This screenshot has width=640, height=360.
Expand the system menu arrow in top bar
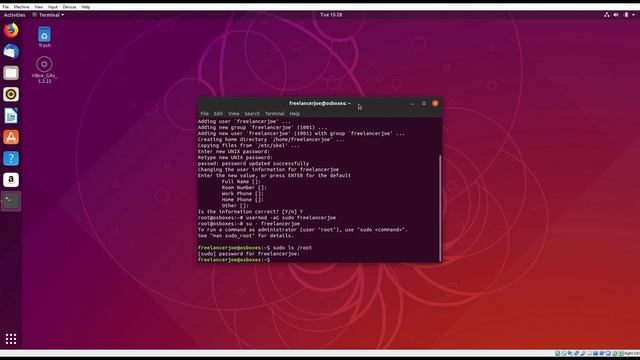click(x=633, y=15)
